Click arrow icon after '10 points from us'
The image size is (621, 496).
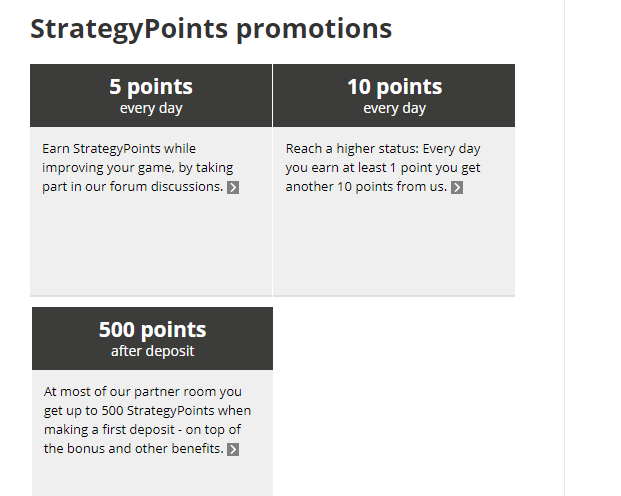click(457, 187)
